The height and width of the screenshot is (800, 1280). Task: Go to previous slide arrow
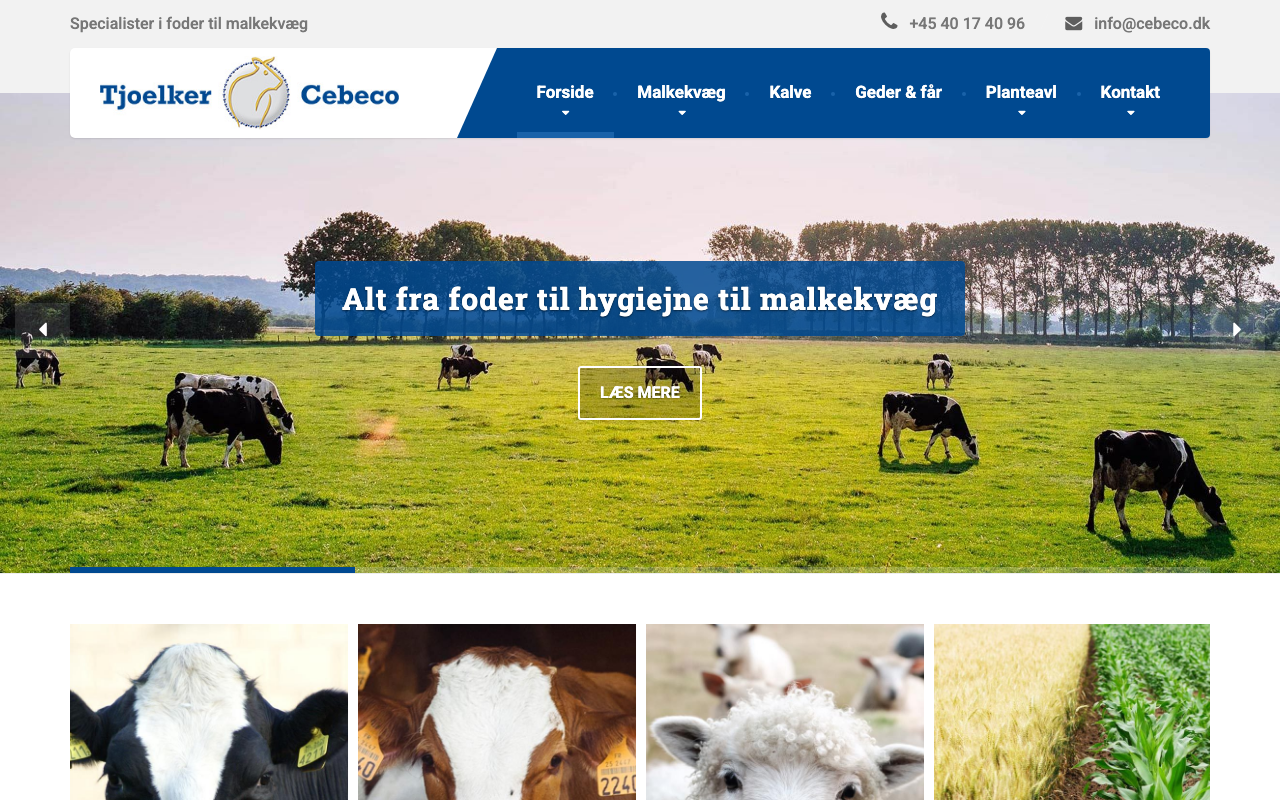(x=42, y=329)
